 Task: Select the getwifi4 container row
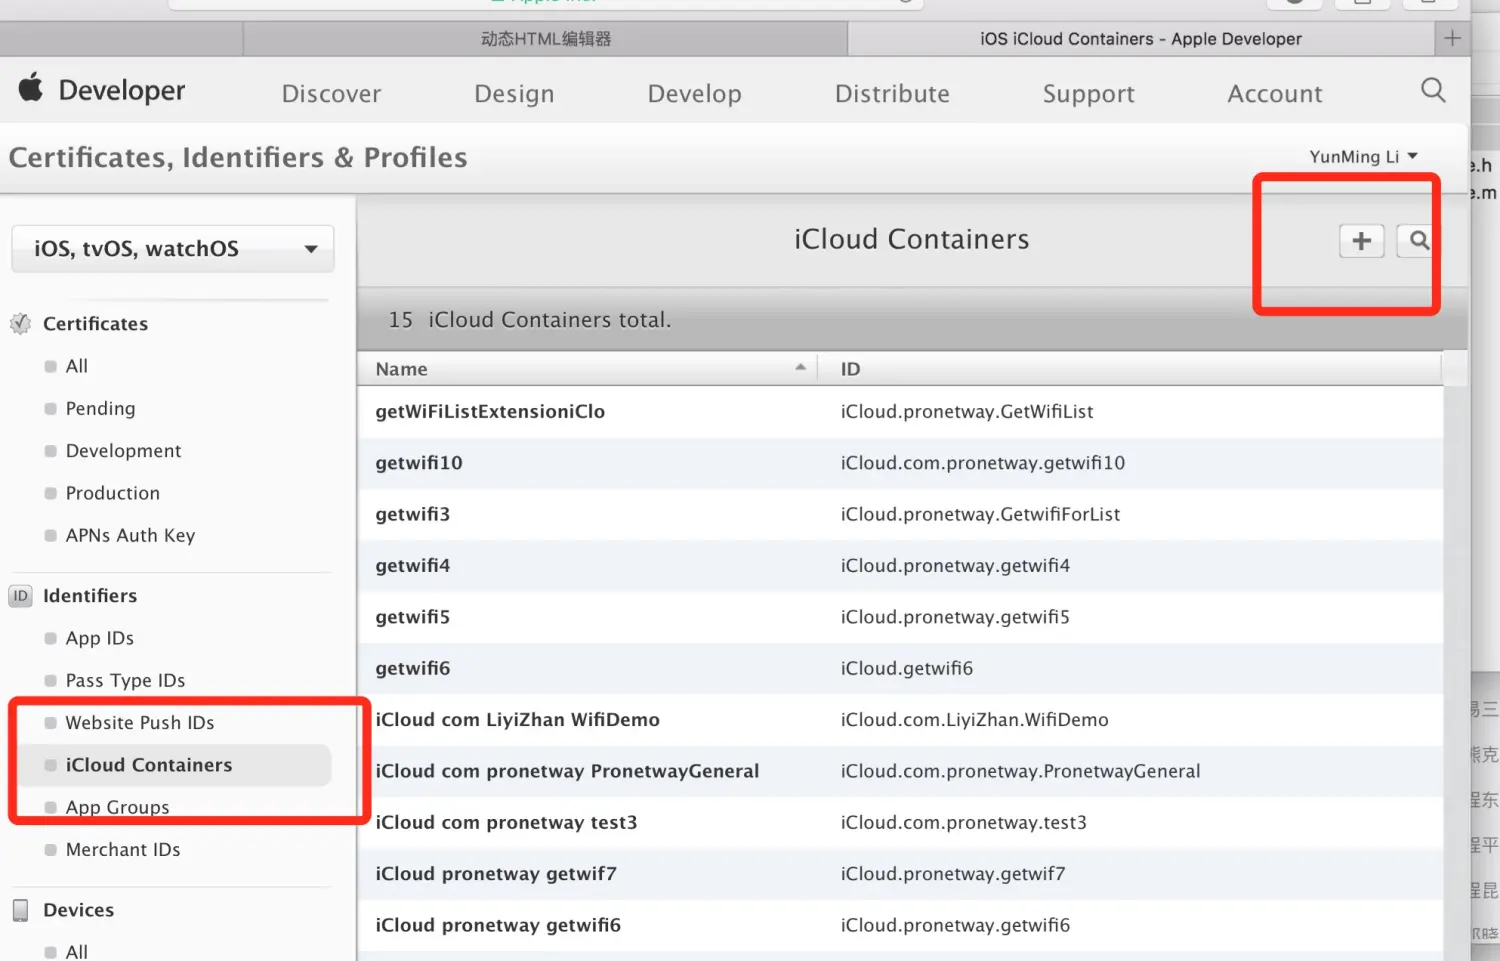pyautogui.click(x=900, y=566)
